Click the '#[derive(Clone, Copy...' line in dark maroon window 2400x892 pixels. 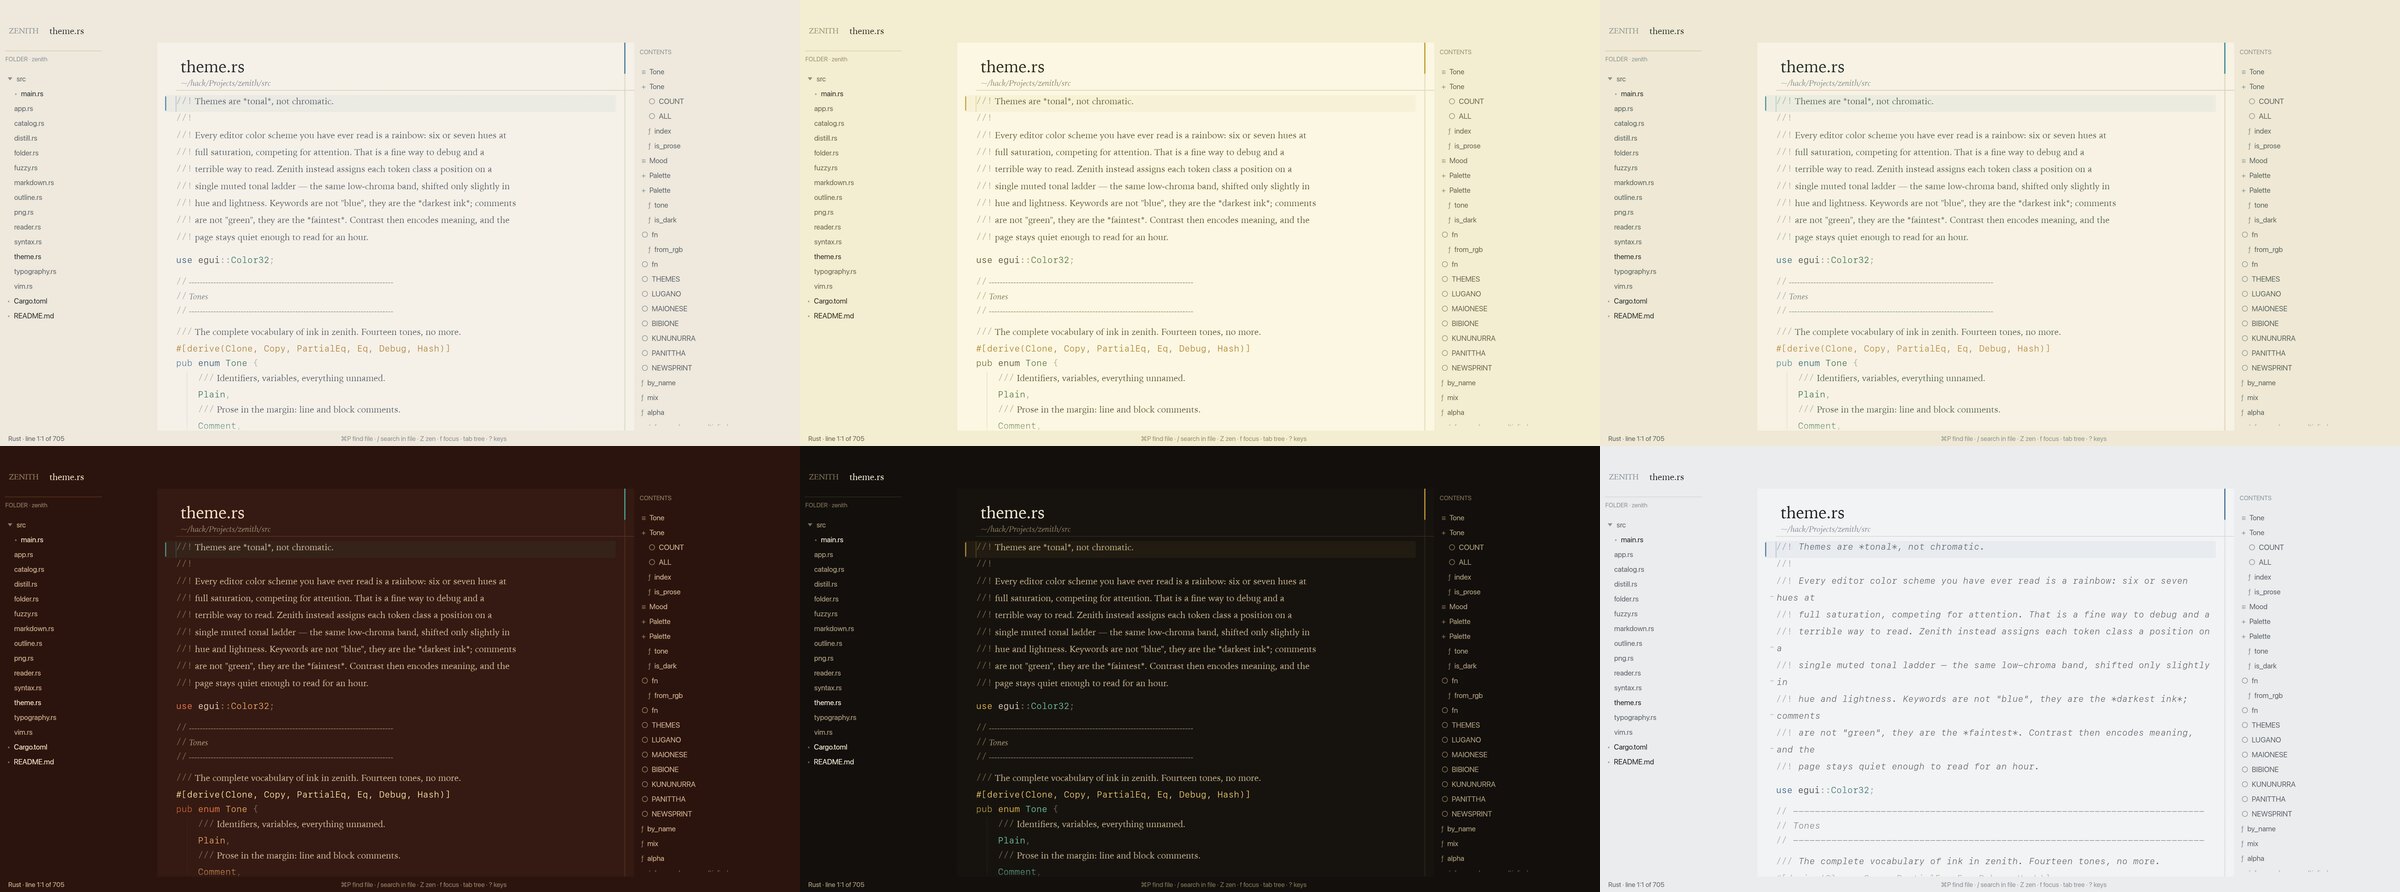tap(313, 795)
